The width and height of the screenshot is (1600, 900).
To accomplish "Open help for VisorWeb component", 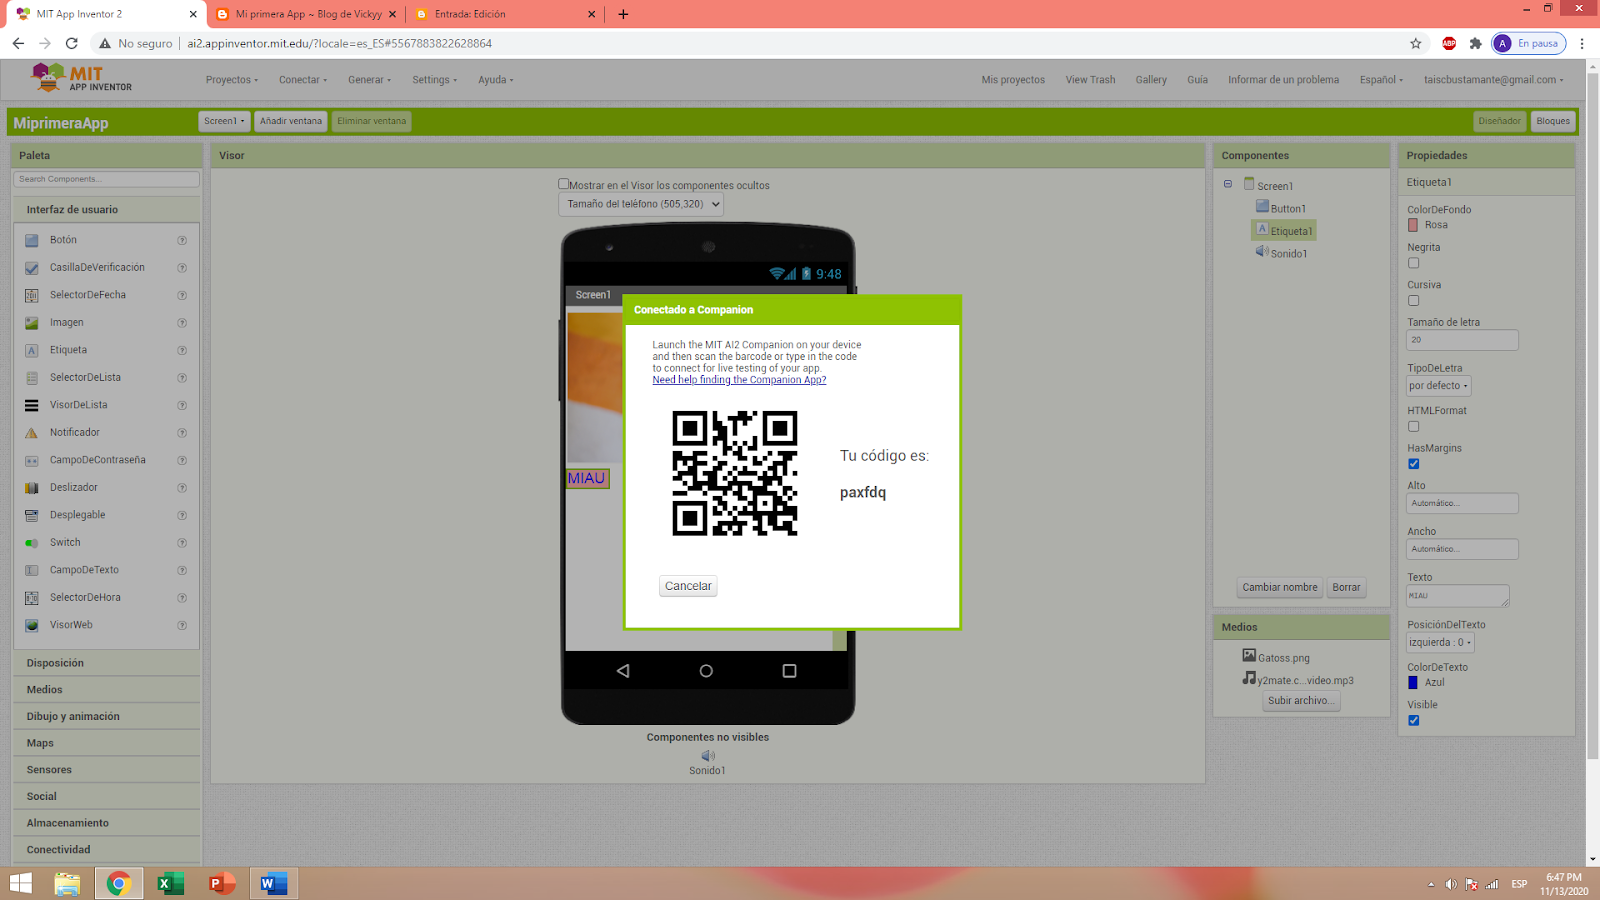I will click(182, 625).
